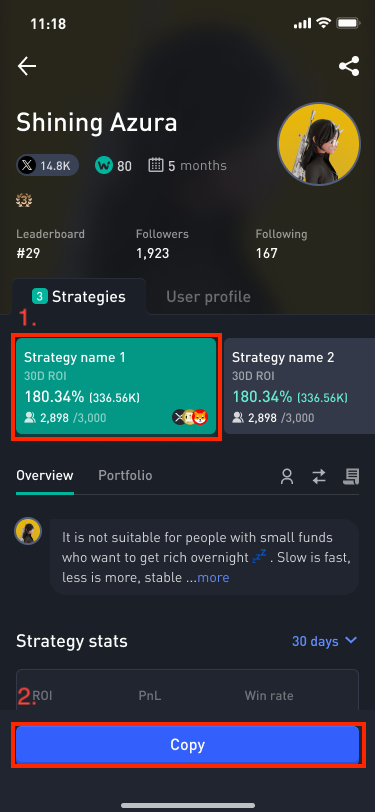Tap the calendar months icon
Image resolution: width=375 pixels, height=812 pixels.
(155, 165)
